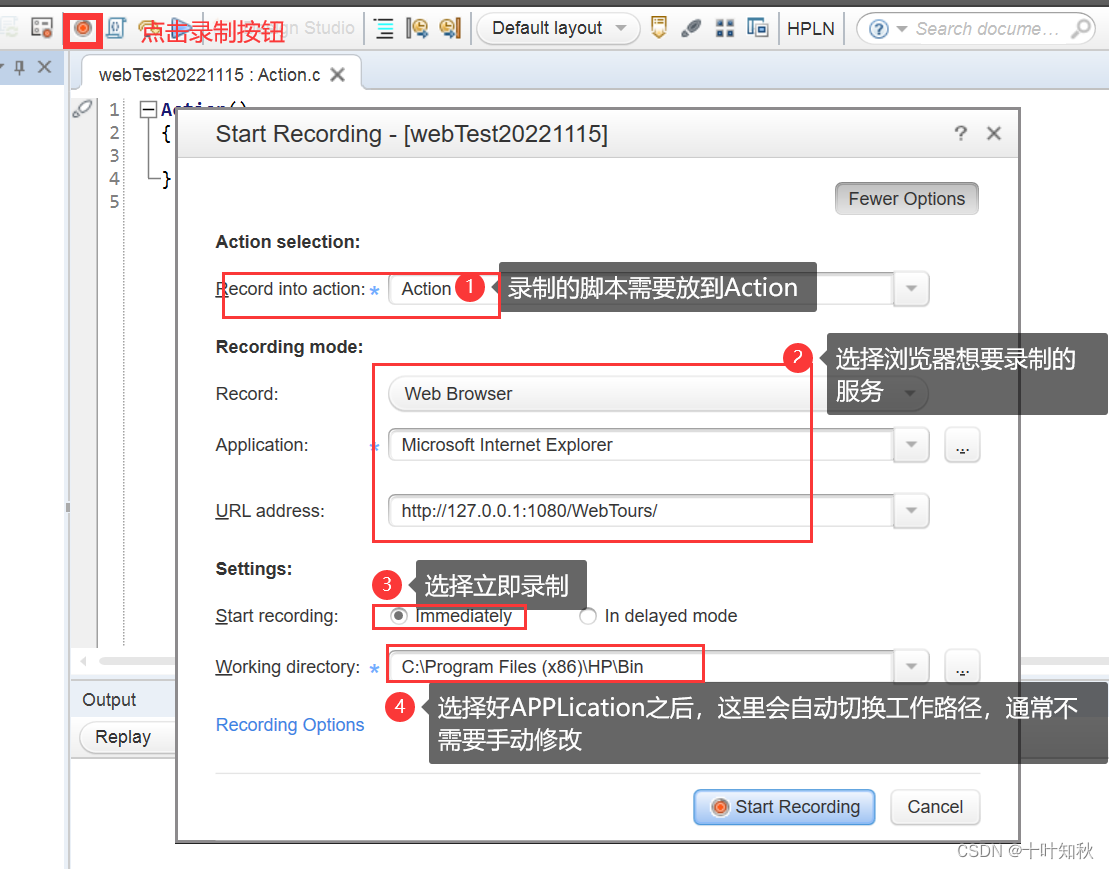Select the Immediately radio button
The height and width of the screenshot is (869, 1109).
(x=399, y=616)
